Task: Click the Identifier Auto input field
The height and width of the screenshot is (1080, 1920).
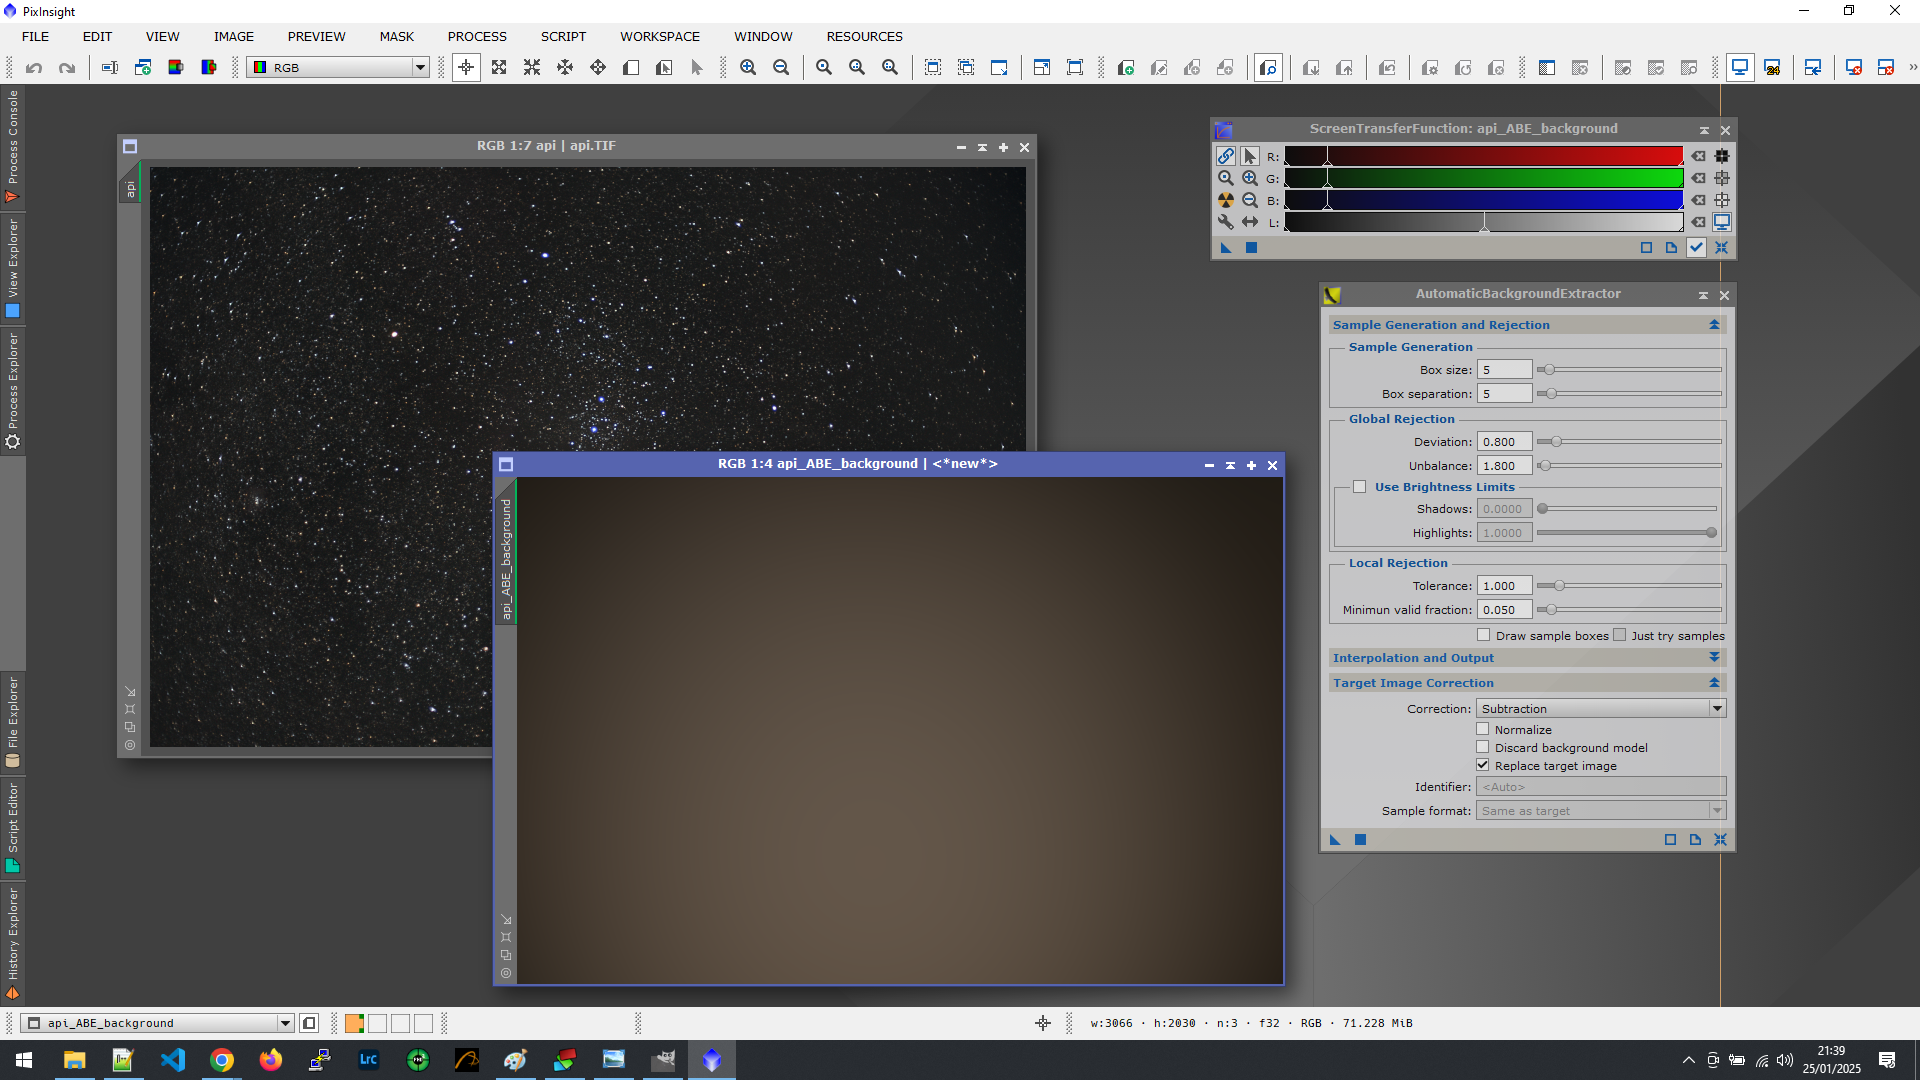Action: point(1601,787)
